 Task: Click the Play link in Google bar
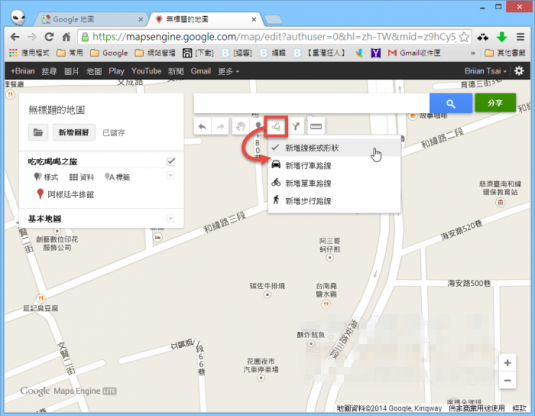(x=116, y=71)
